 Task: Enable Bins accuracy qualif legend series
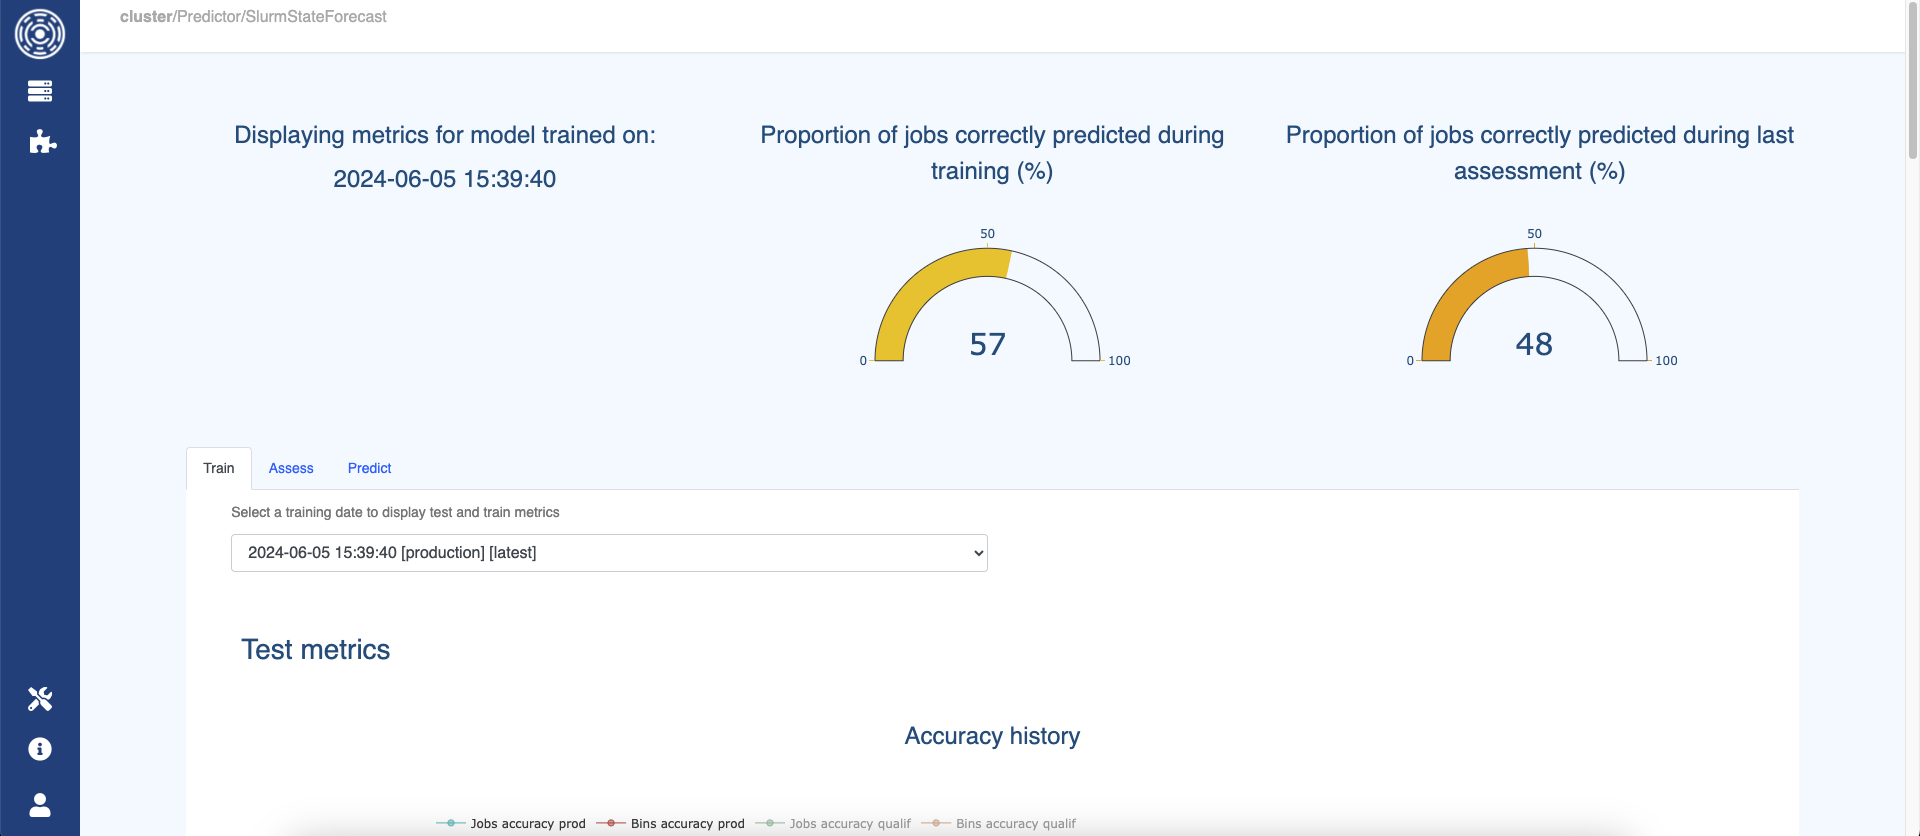(x=999, y=824)
